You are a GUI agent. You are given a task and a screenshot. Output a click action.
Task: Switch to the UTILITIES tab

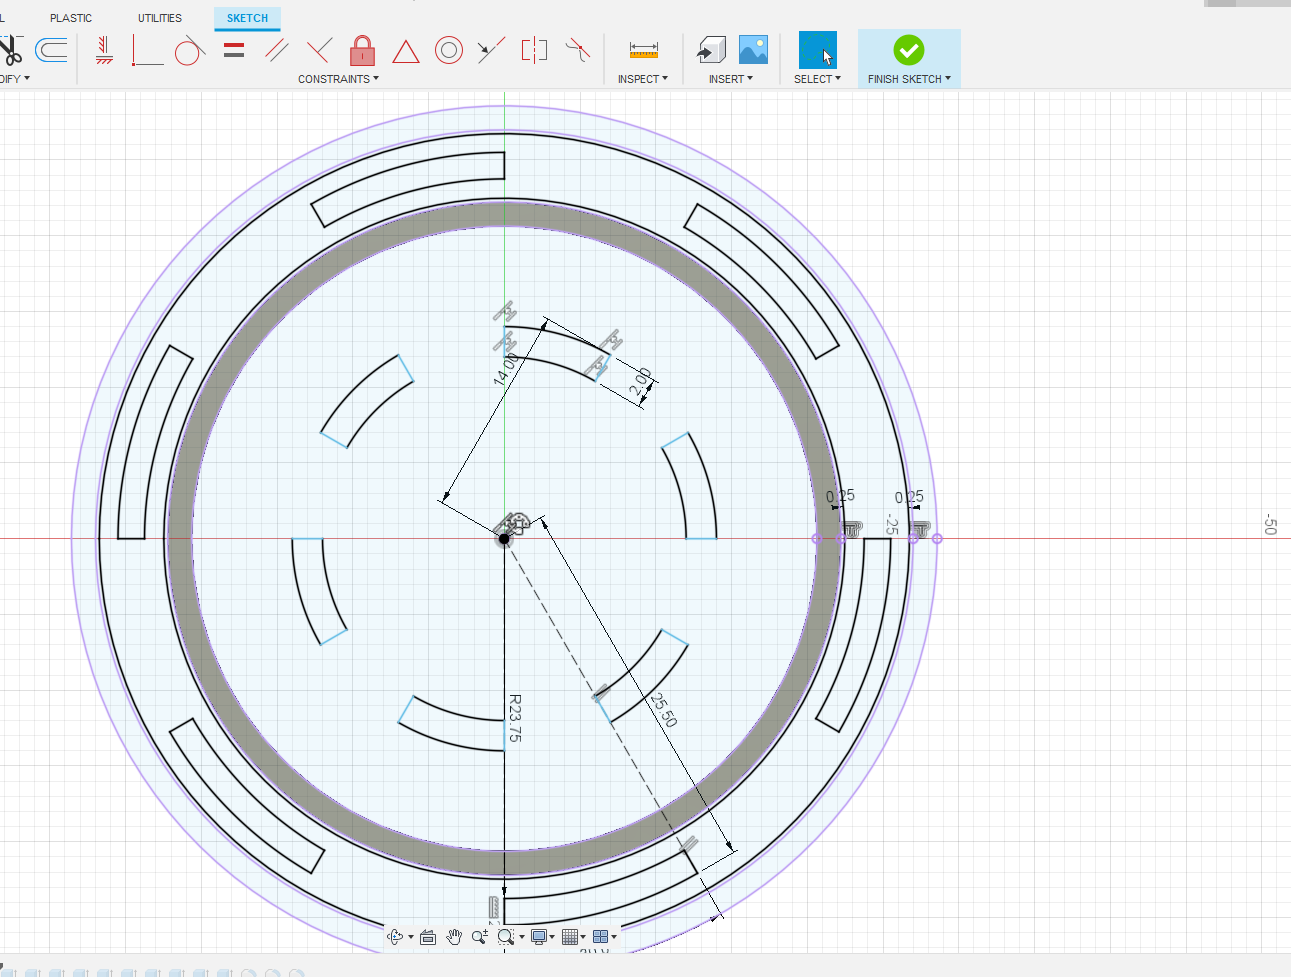pos(159,17)
